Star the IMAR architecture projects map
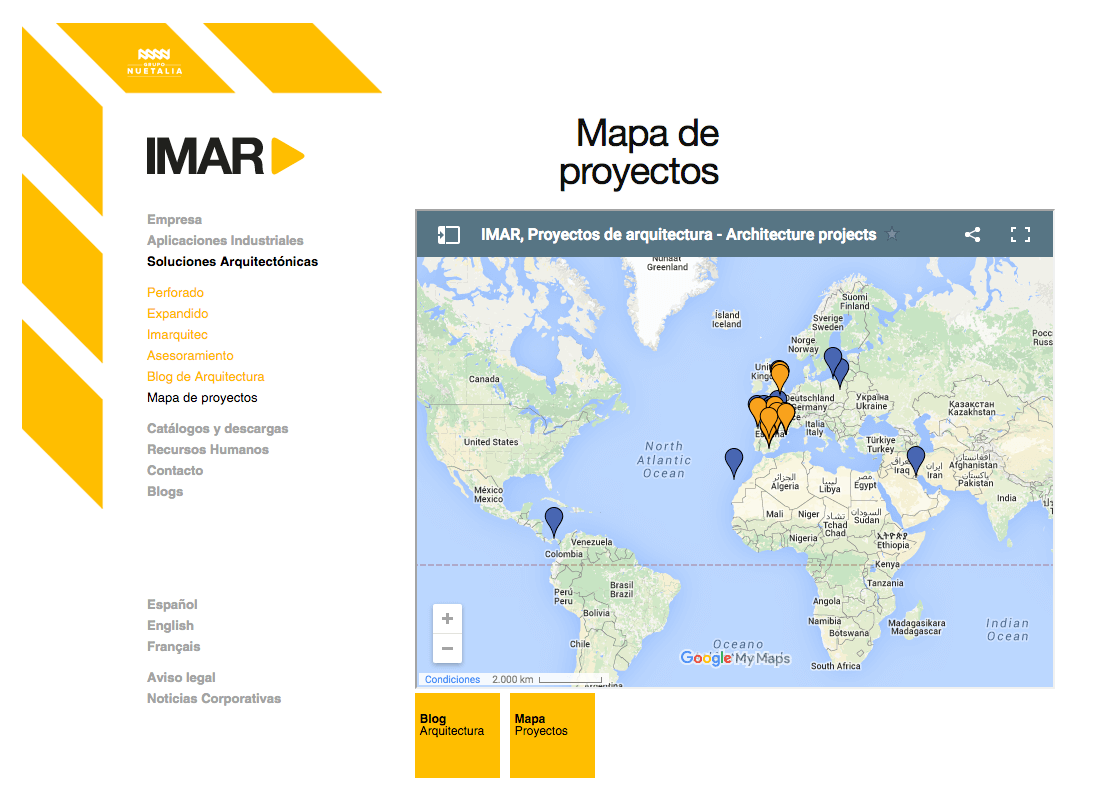The height and width of the screenshot is (802, 1093). 893,235
